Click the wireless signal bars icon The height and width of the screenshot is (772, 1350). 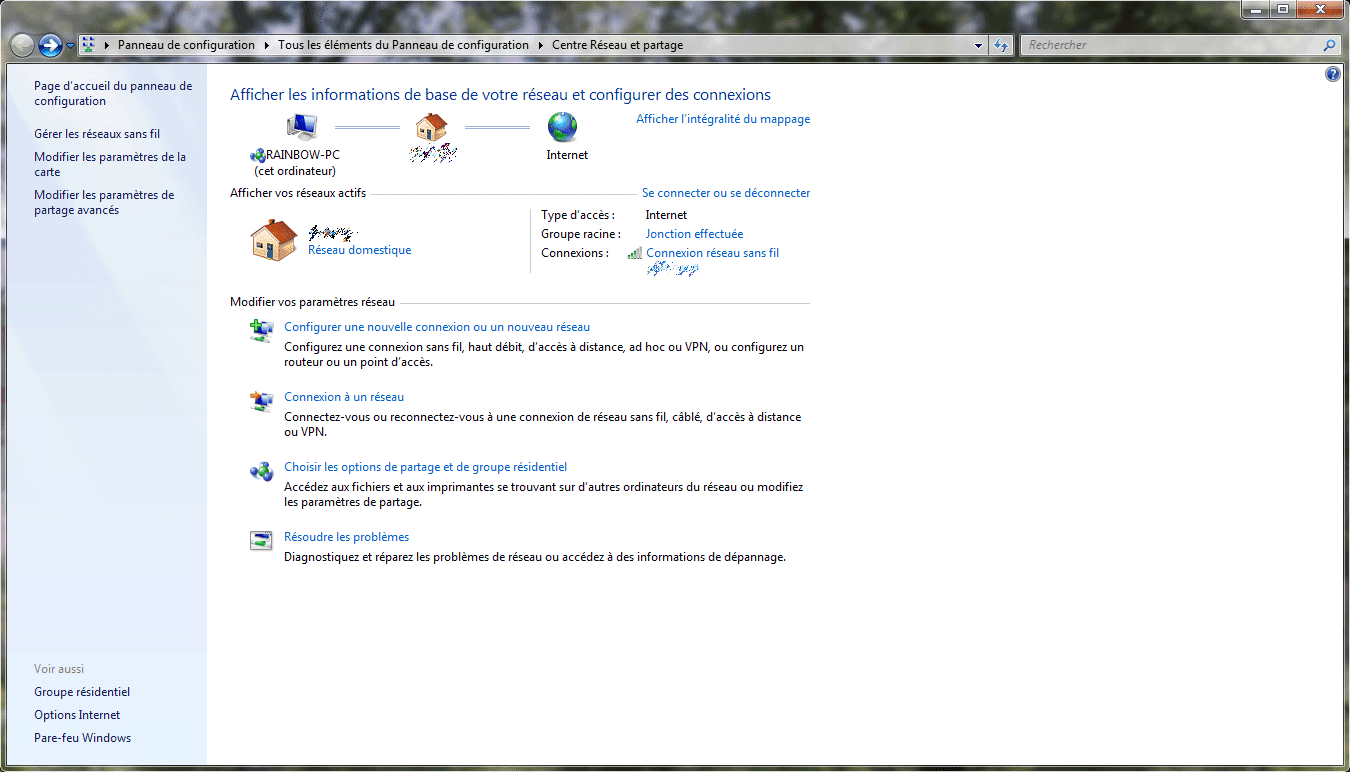coord(634,253)
